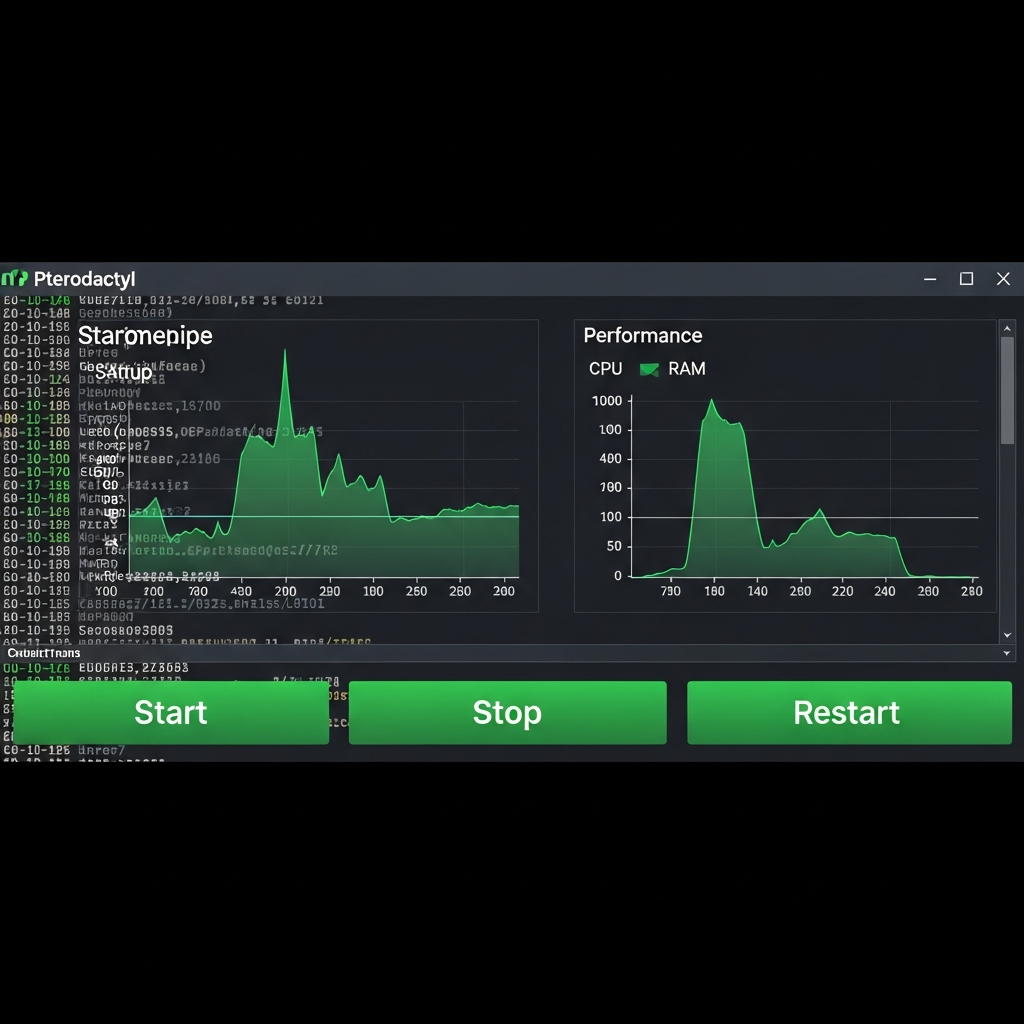Click the green RAM color swatch
Image resolution: width=1024 pixels, height=1024 pixels.
(x=651, y=368)
